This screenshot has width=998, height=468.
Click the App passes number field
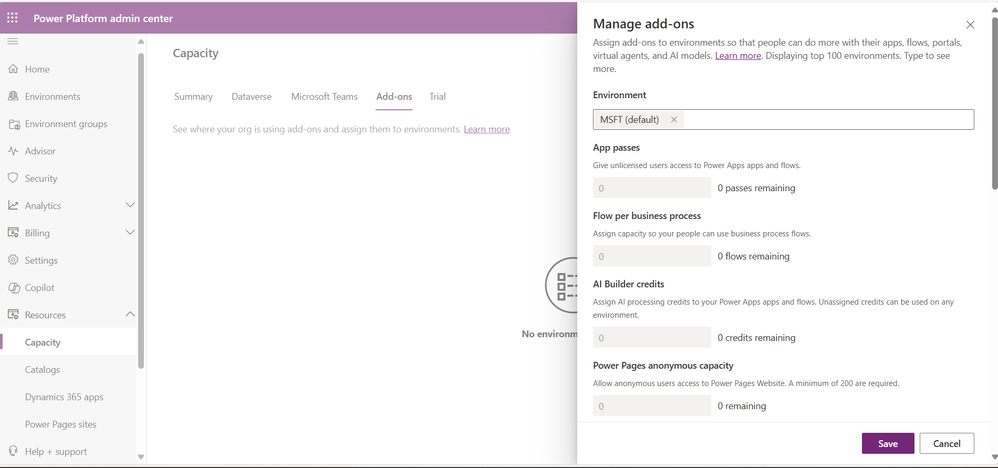(652, 188)
